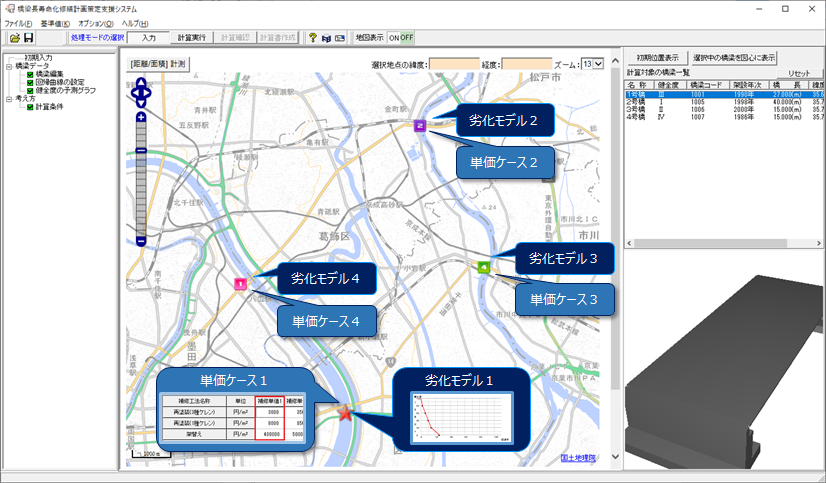Pan the map up with arrow control
Viewport: 826px width, 483px height.
click(x=141, y=83)
